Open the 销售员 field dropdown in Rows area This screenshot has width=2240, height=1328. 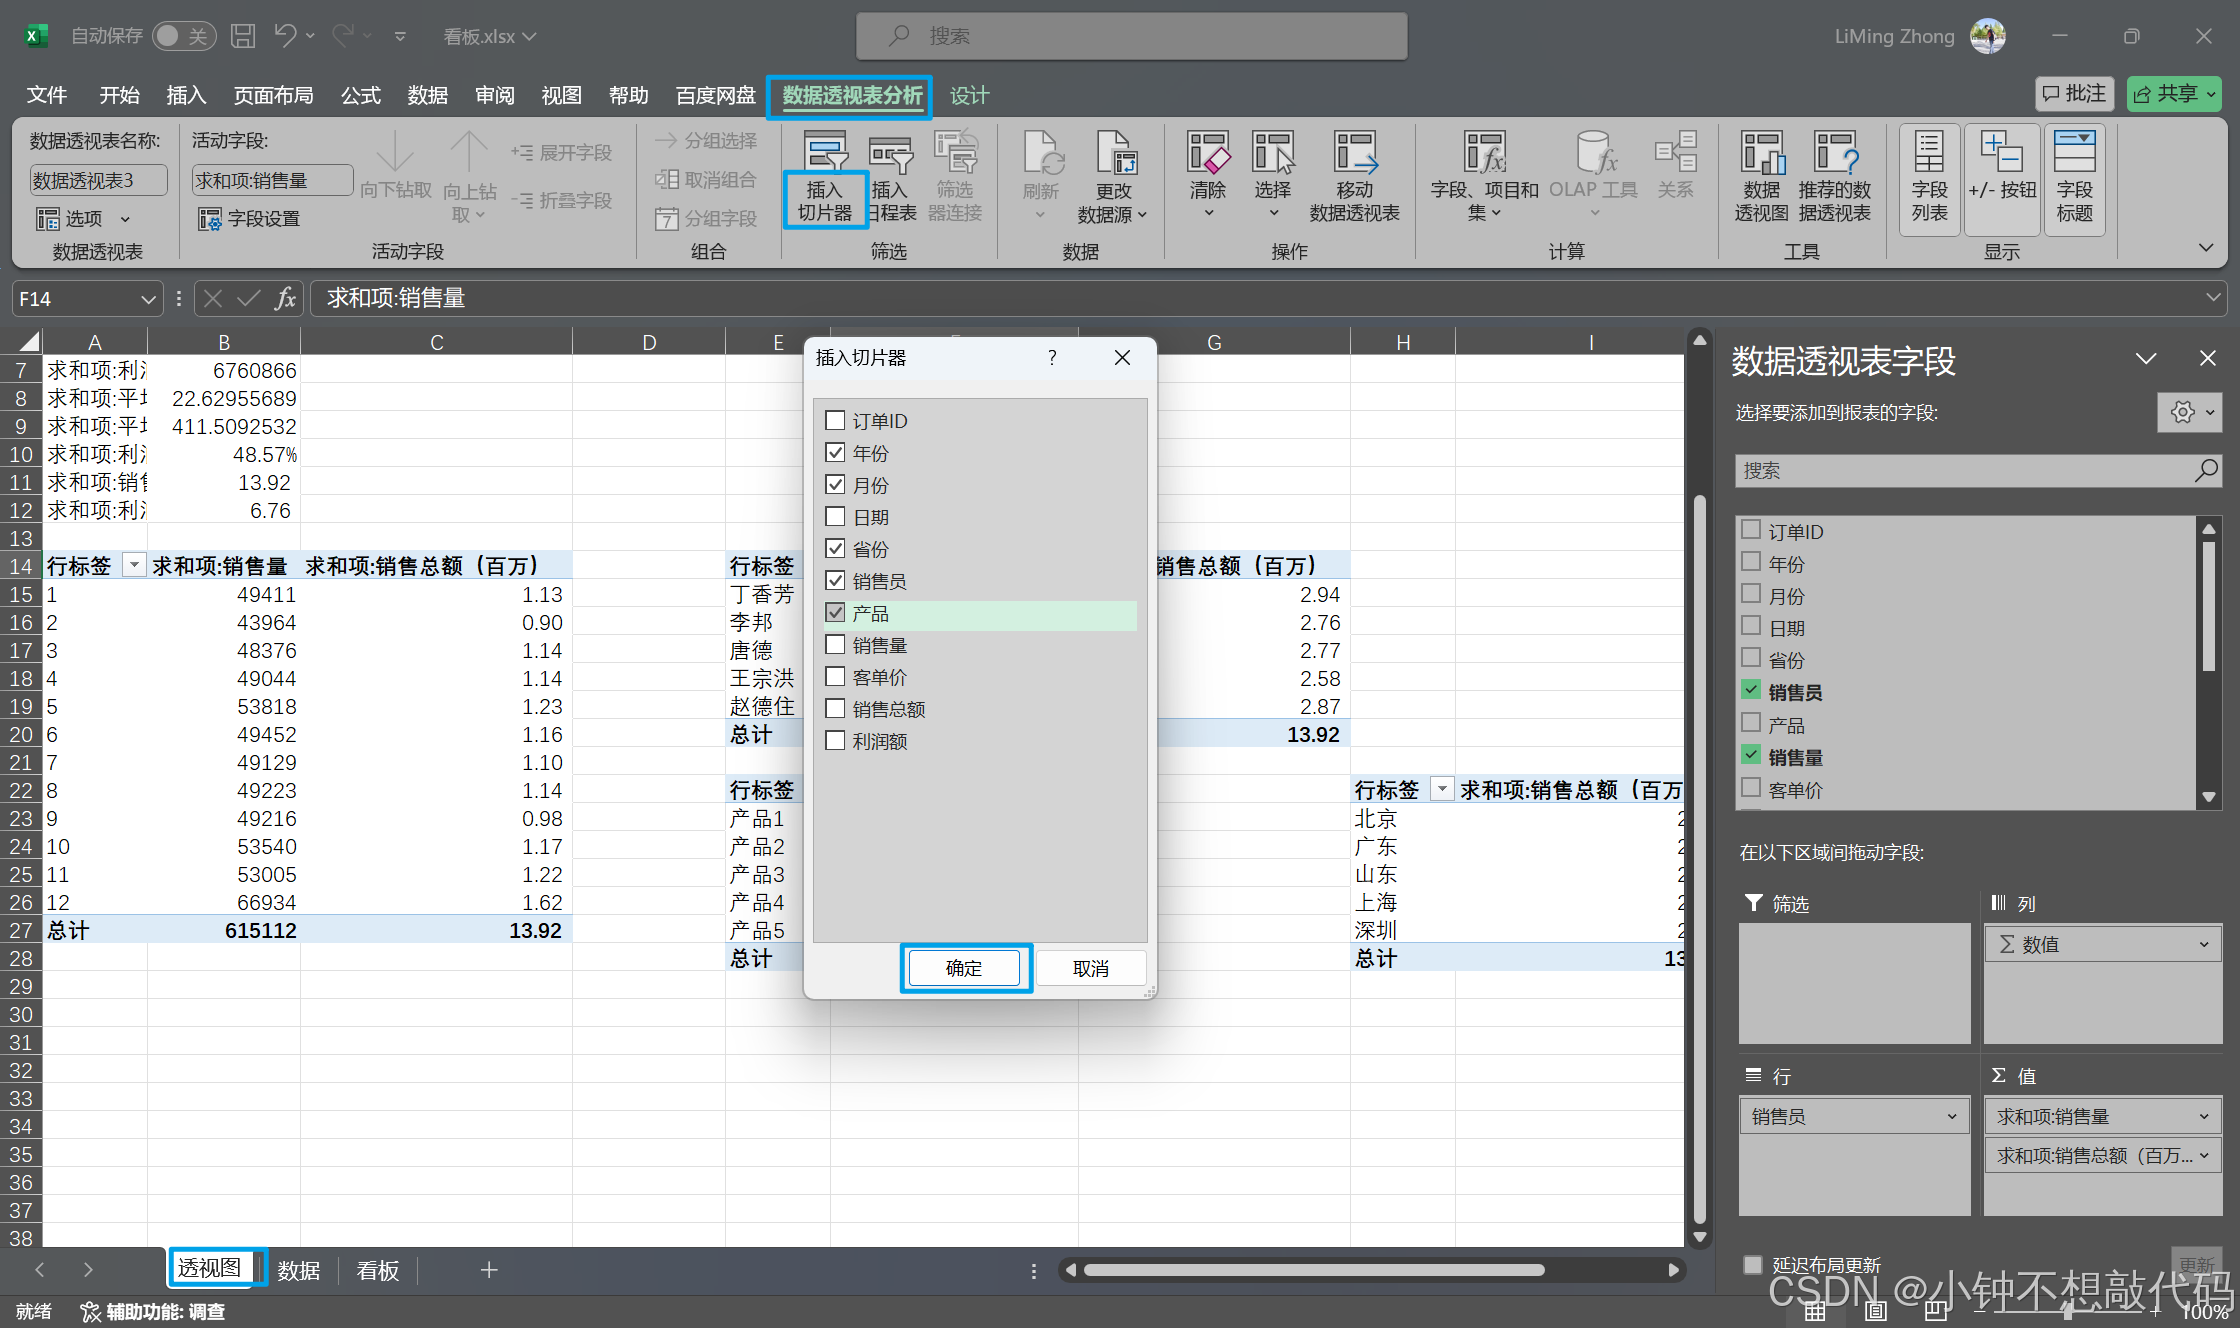coord(1951,1116)
